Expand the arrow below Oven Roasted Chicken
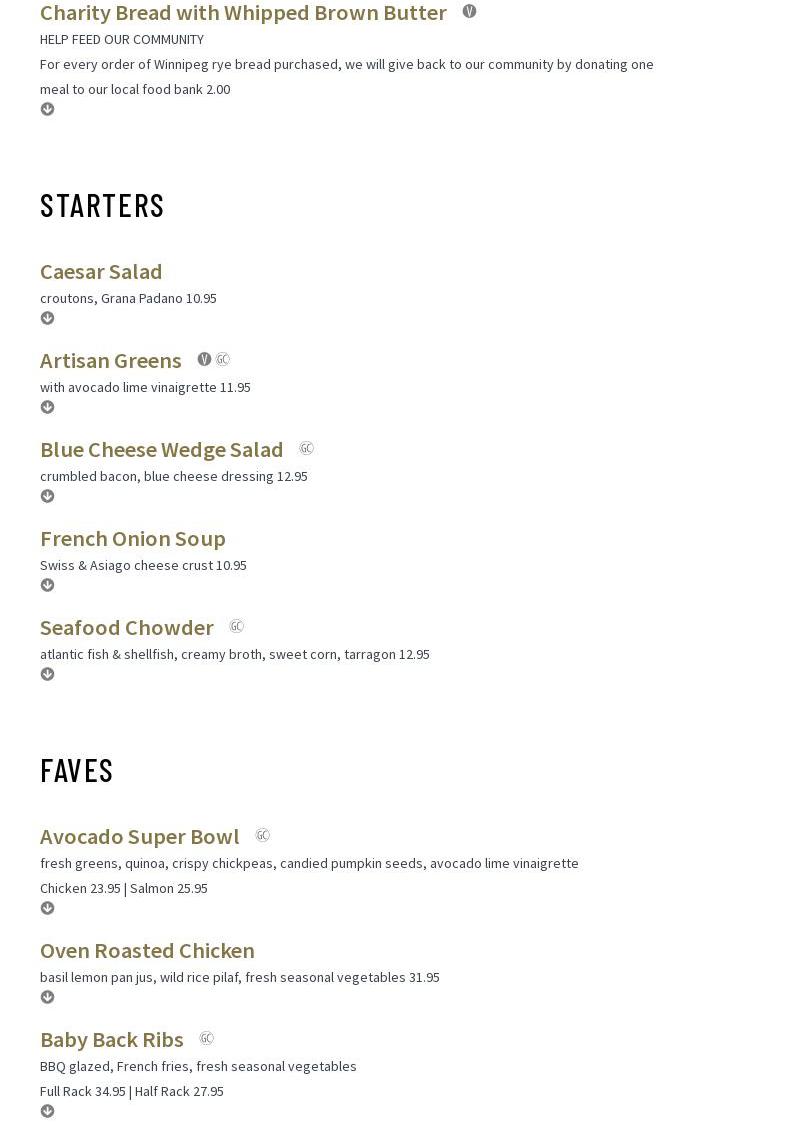785x1143 pixels. pos(47,997)
